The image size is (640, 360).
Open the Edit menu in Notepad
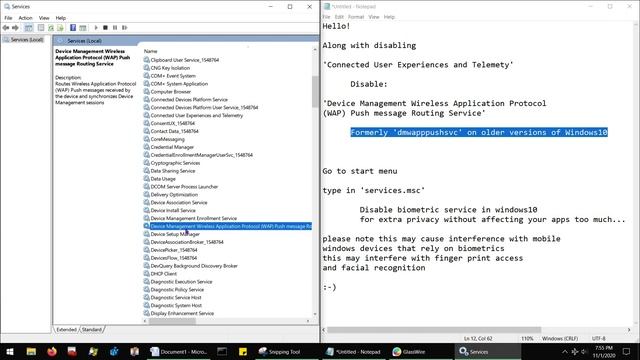point(339,17)
